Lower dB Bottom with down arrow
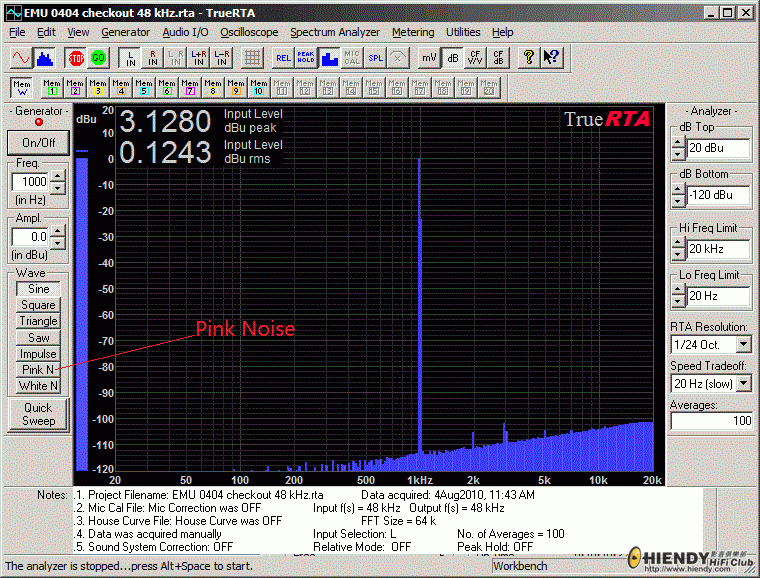The image size is (760, 578). 679,201
